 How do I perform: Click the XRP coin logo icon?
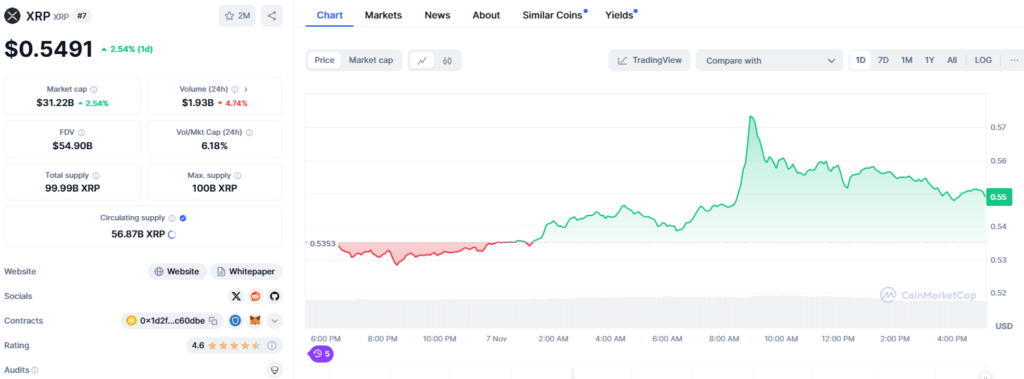12,16
